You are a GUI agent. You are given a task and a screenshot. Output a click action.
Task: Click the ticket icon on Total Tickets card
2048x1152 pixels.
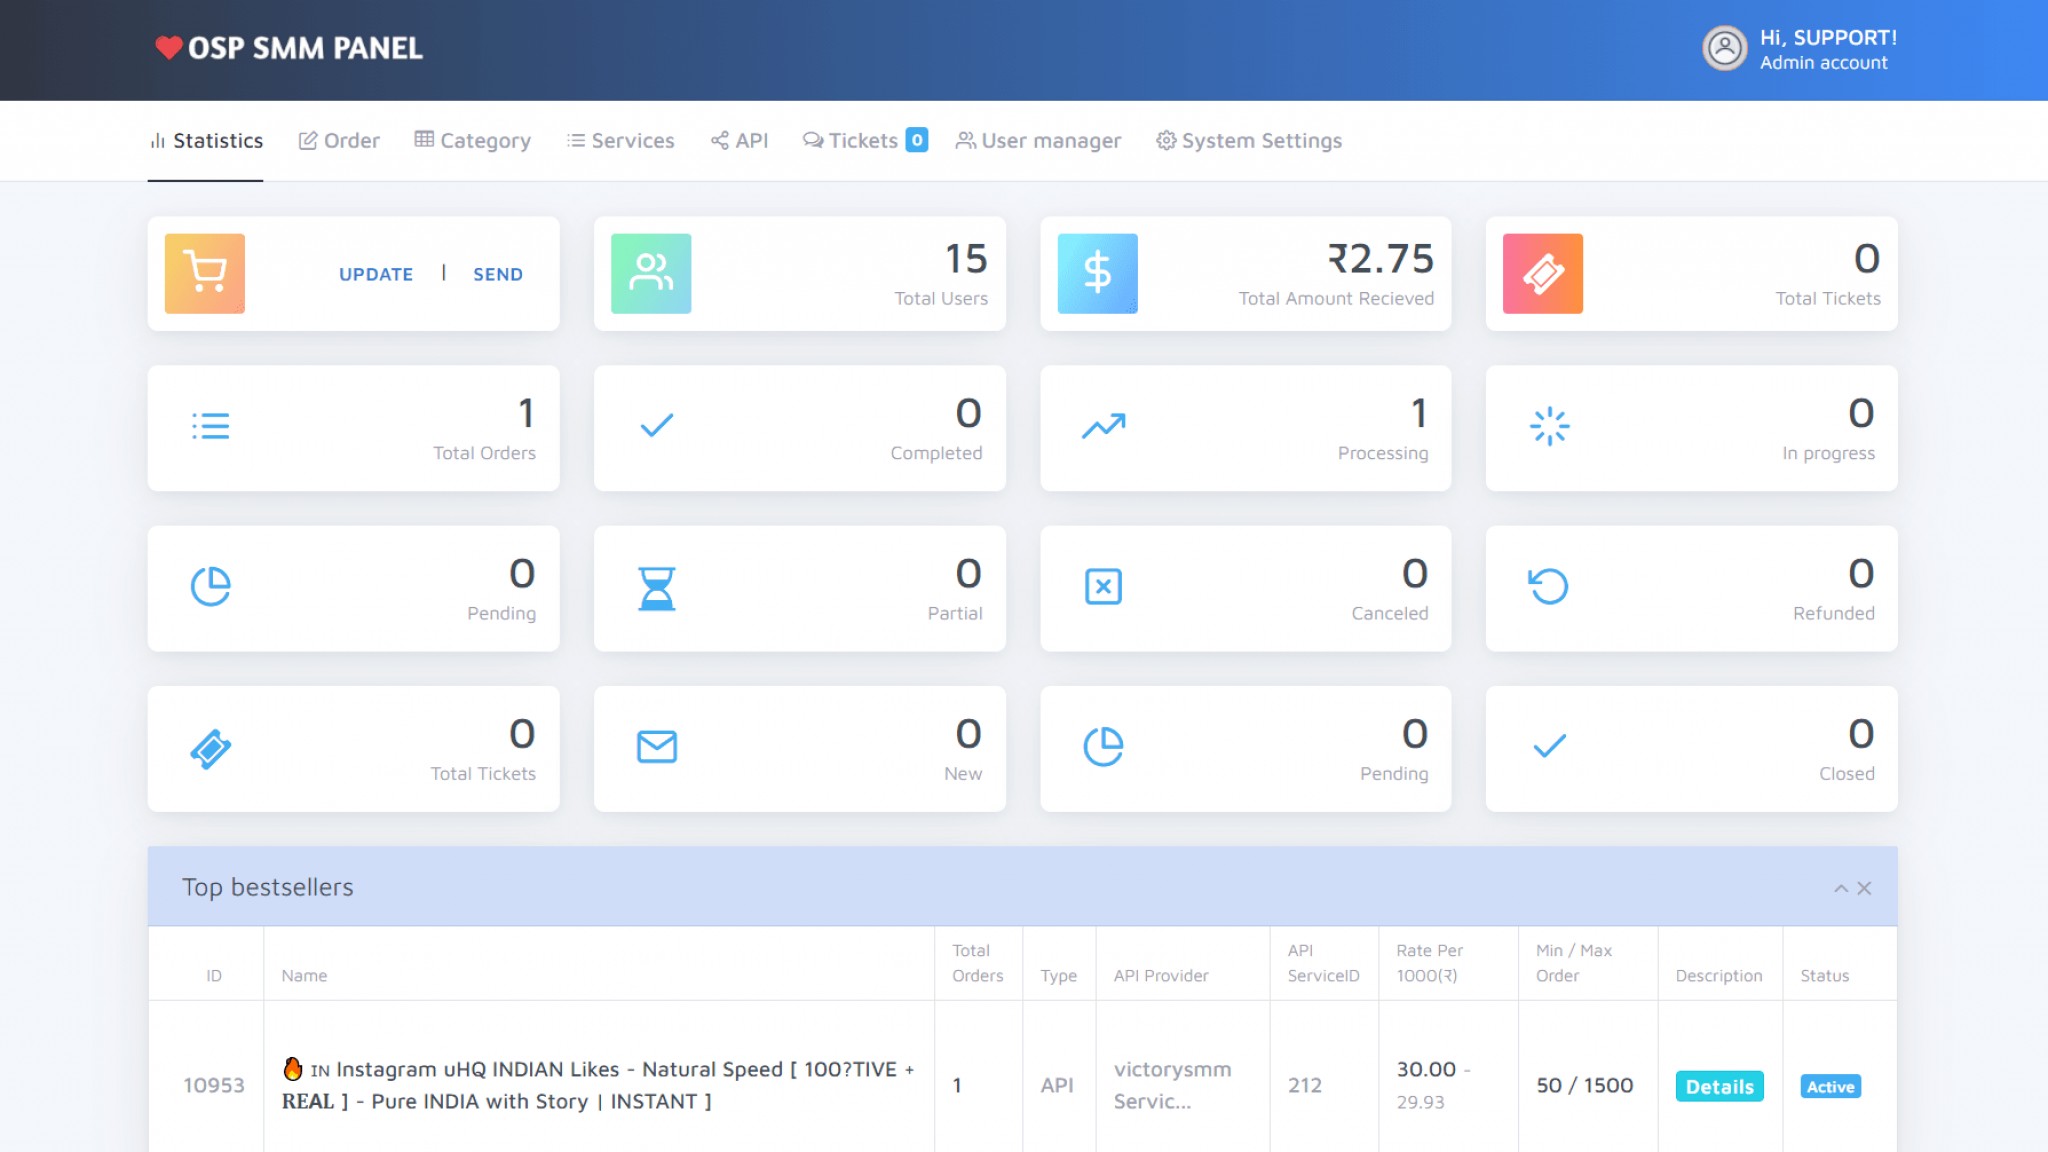click(1542, 273)
